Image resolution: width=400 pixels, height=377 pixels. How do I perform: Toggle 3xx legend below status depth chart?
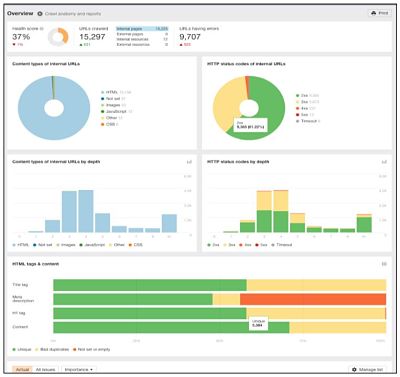[x=229, y=245]
